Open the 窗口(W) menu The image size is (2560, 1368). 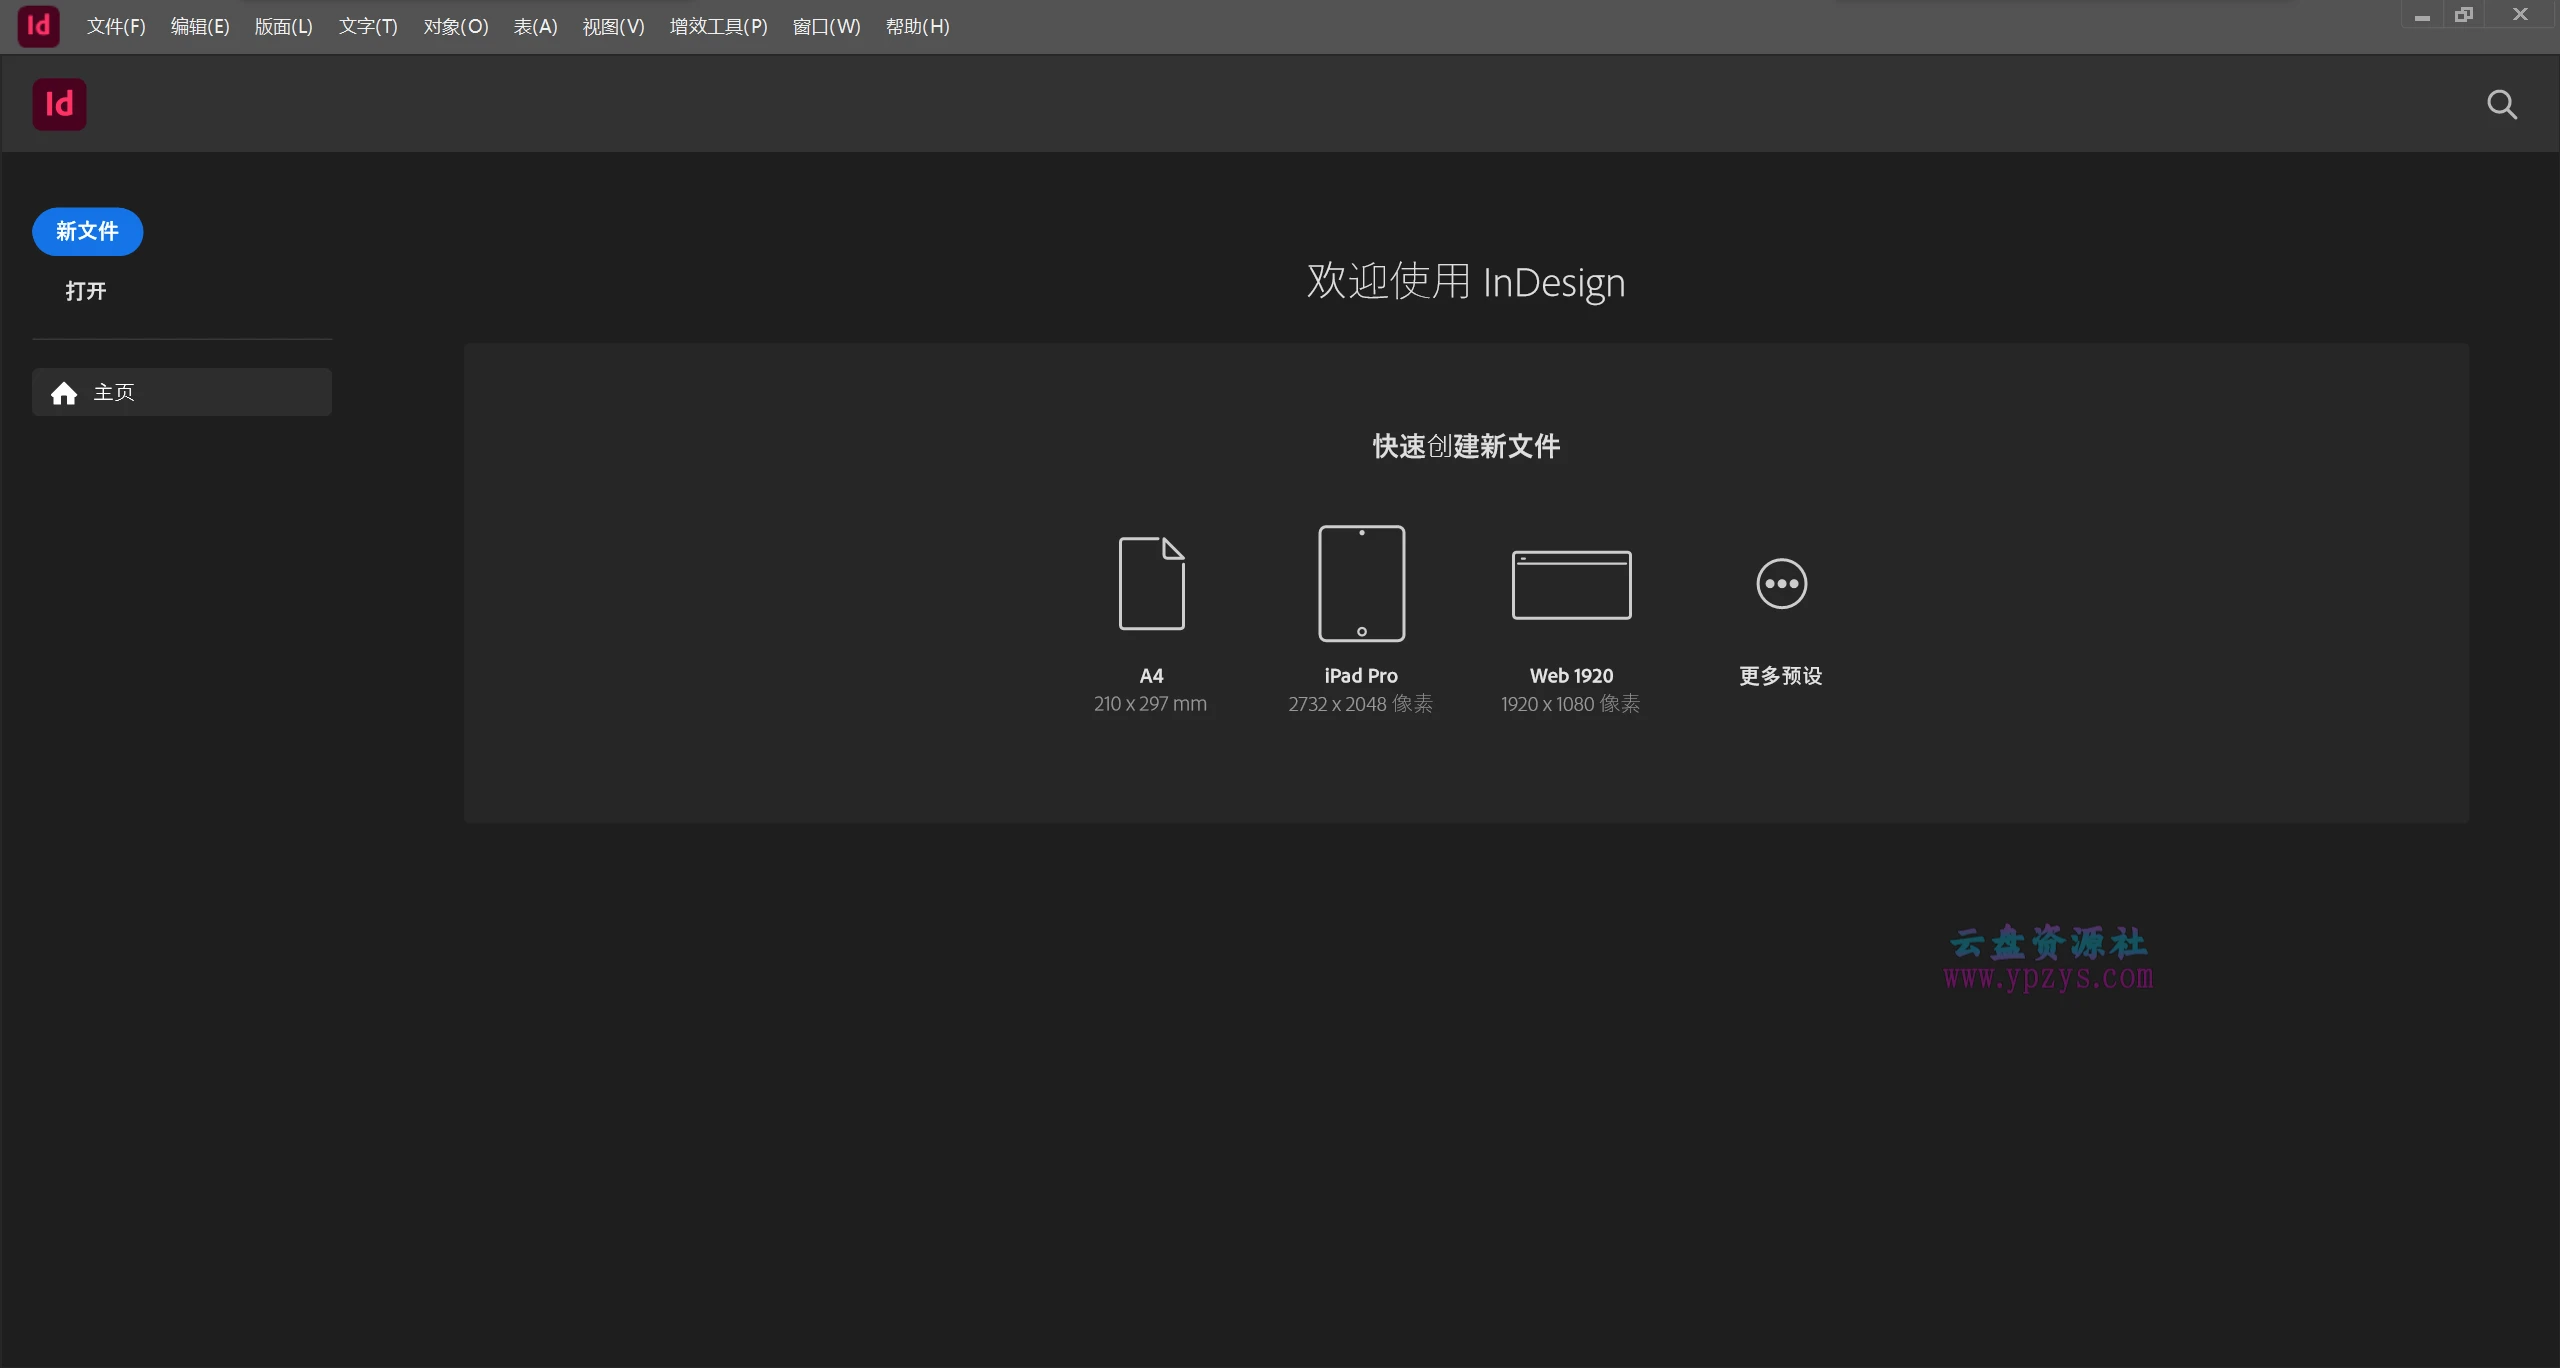coord(826,26)
